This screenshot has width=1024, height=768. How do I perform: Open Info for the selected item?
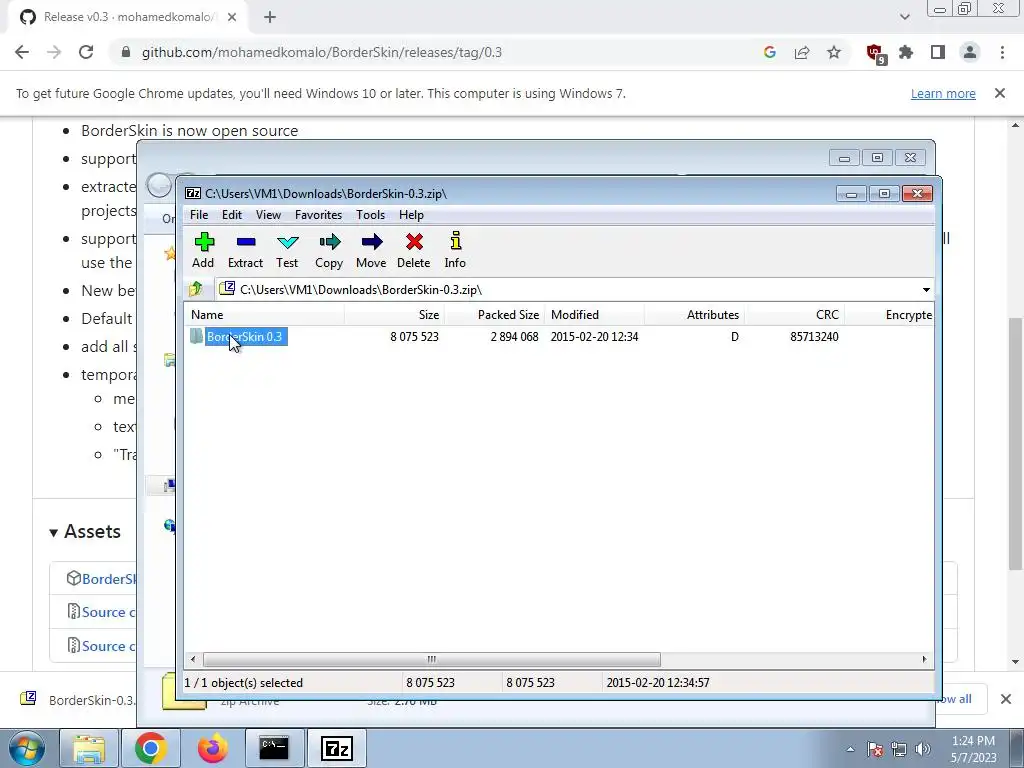coord(455,250)
